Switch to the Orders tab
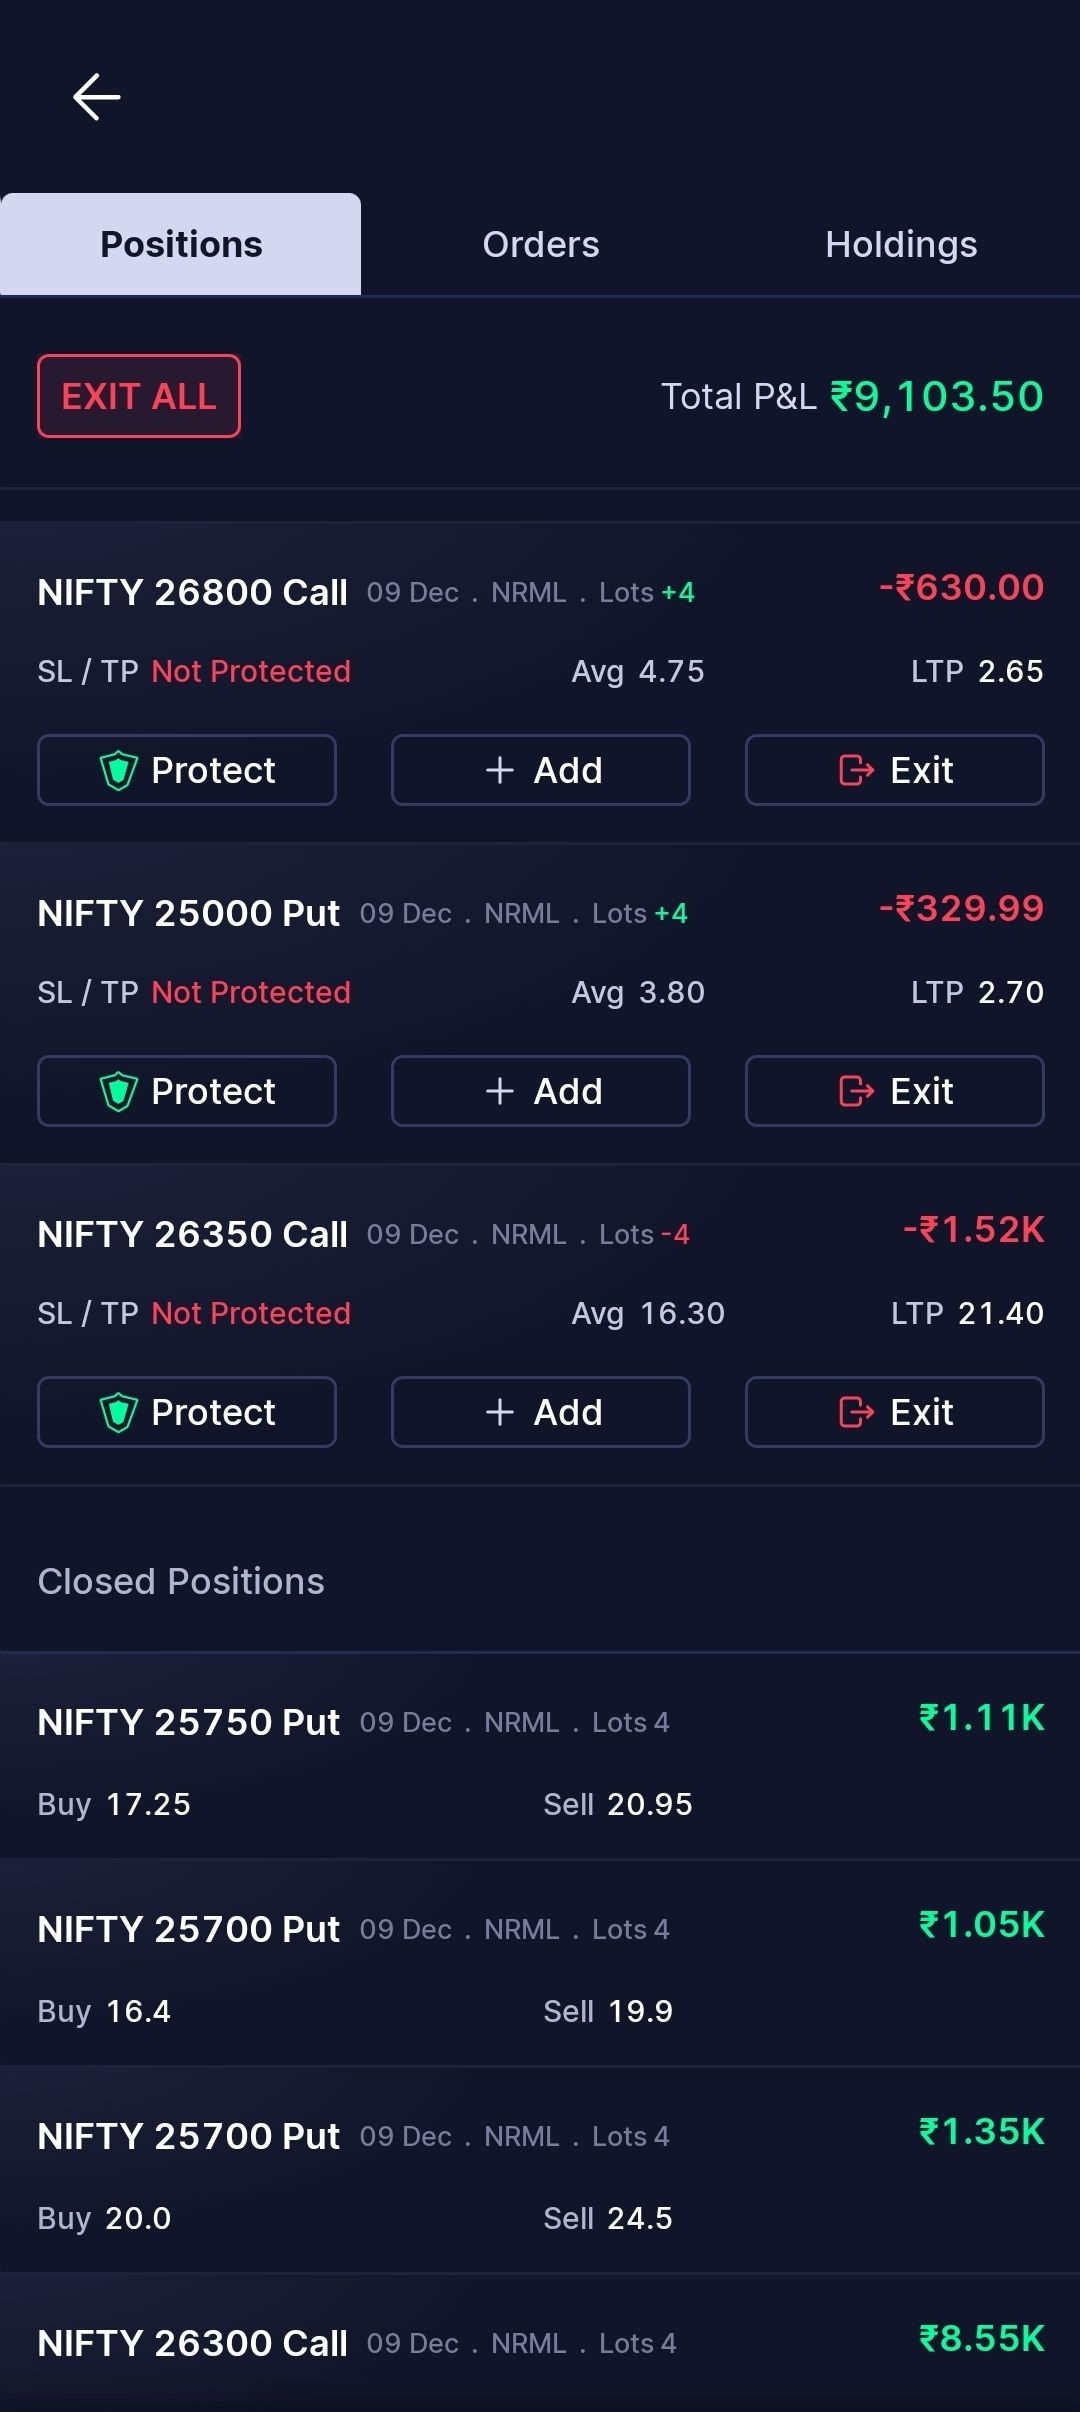 pyautogui.click(x=541, y=244)
